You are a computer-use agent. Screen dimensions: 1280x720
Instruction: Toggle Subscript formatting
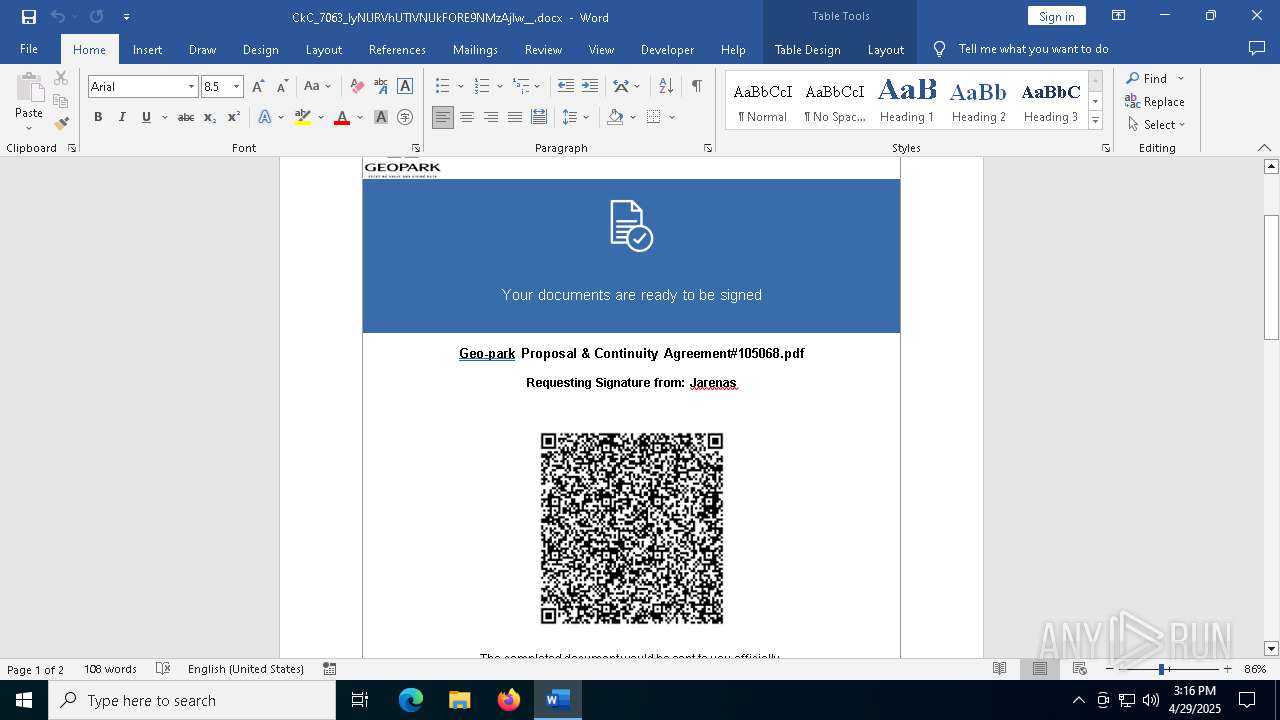click(x=210, y=117)
